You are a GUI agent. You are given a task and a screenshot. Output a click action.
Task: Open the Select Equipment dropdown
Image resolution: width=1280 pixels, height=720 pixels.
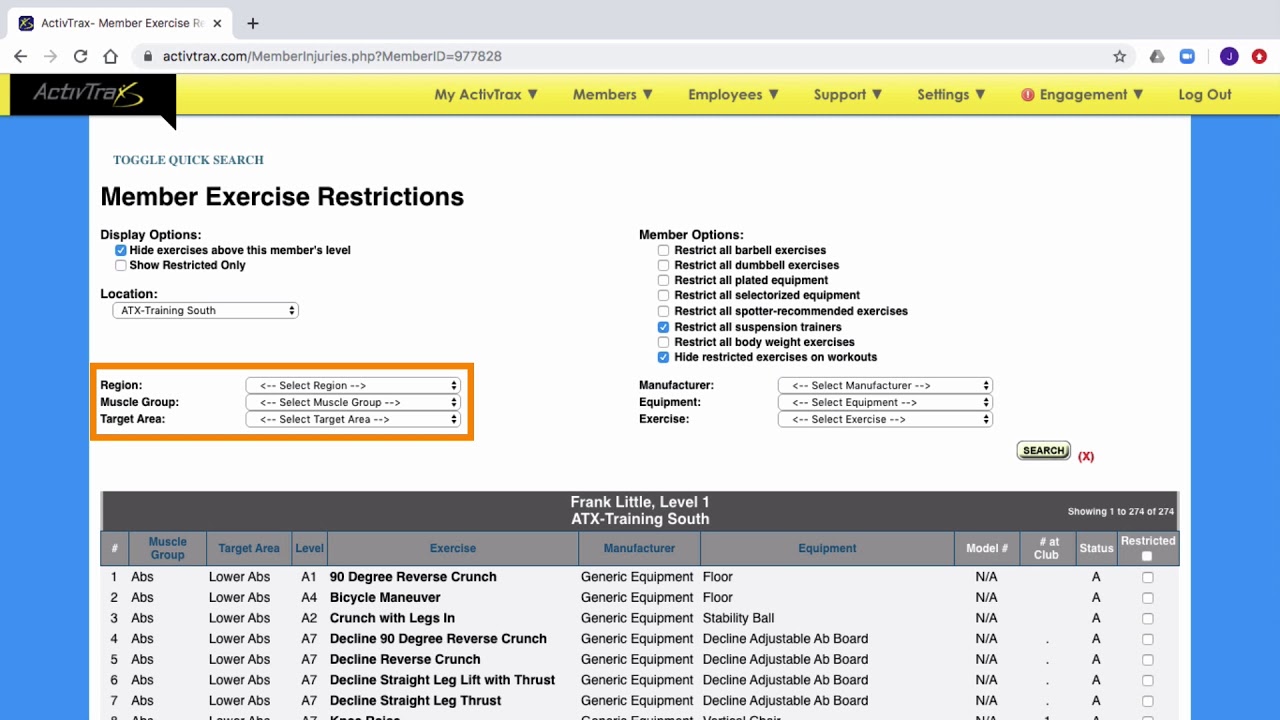(885, 402)
